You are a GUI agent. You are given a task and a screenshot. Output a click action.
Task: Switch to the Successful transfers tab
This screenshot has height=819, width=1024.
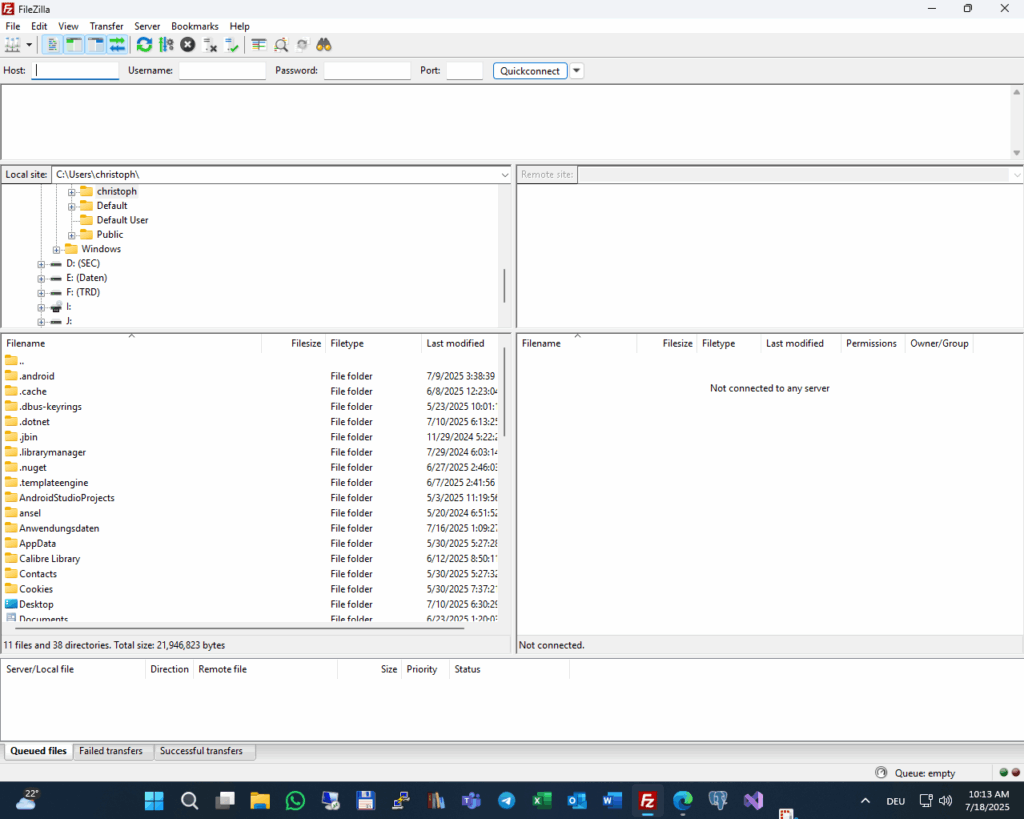[x=201, y=751]
